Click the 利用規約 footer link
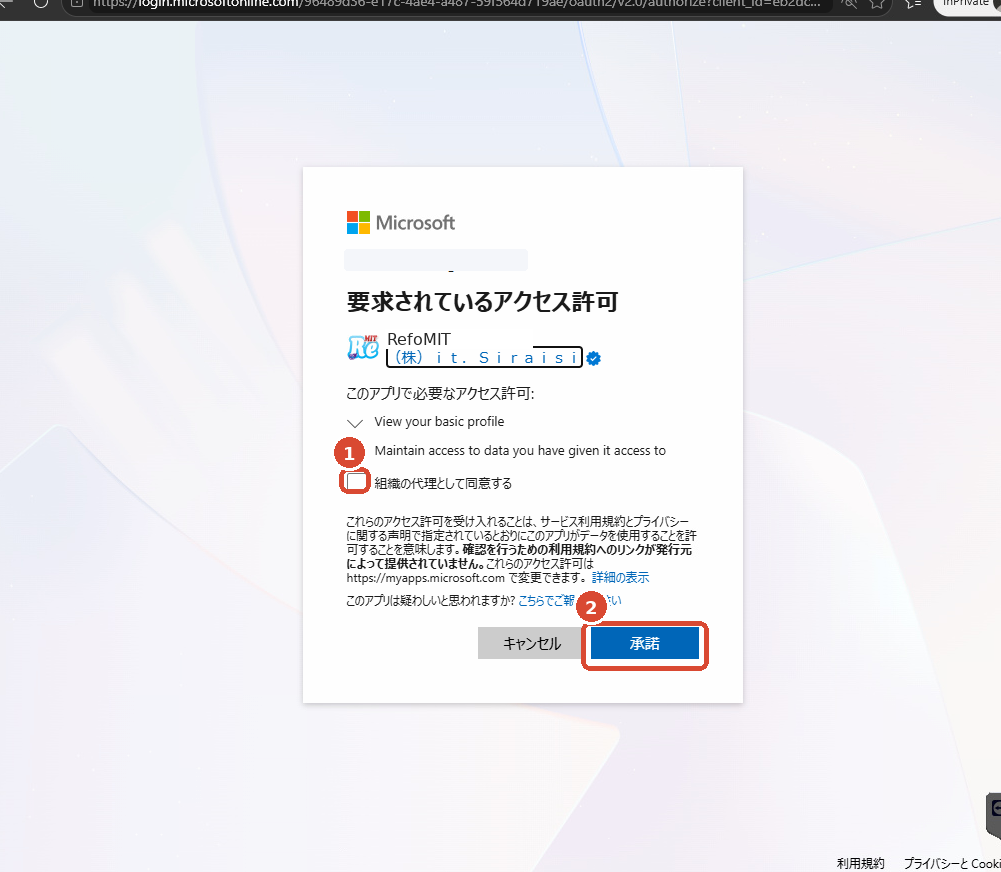Screen dimensions: 1001x872 861,863
